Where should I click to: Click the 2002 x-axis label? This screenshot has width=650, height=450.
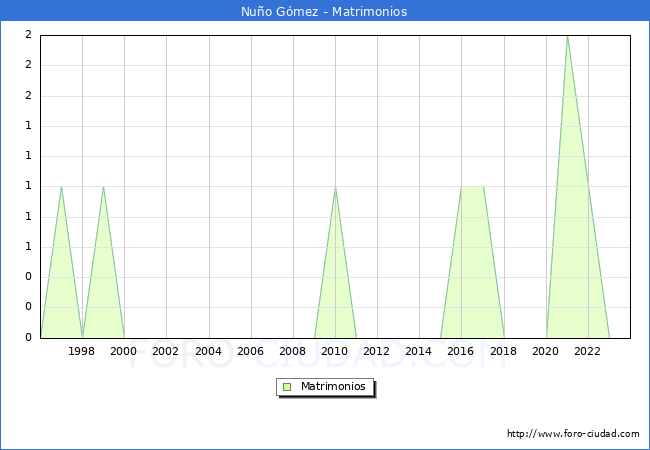click(x=166, y=351)
